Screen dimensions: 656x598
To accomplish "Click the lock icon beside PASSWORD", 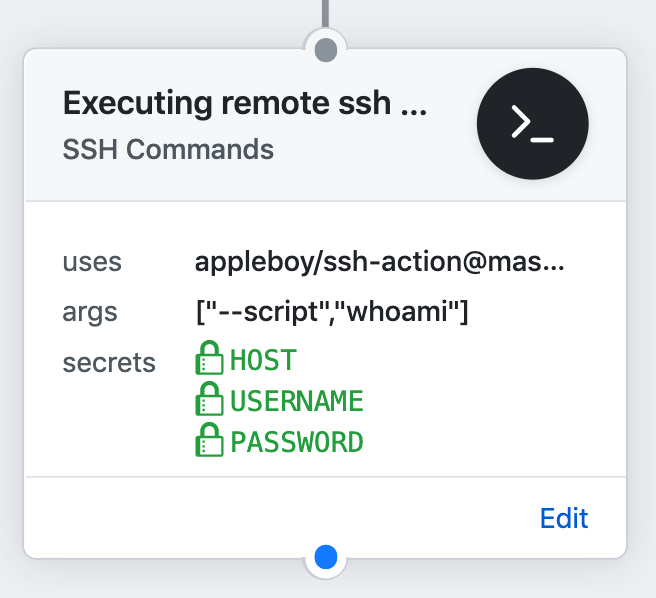I will tap(209, 441).
